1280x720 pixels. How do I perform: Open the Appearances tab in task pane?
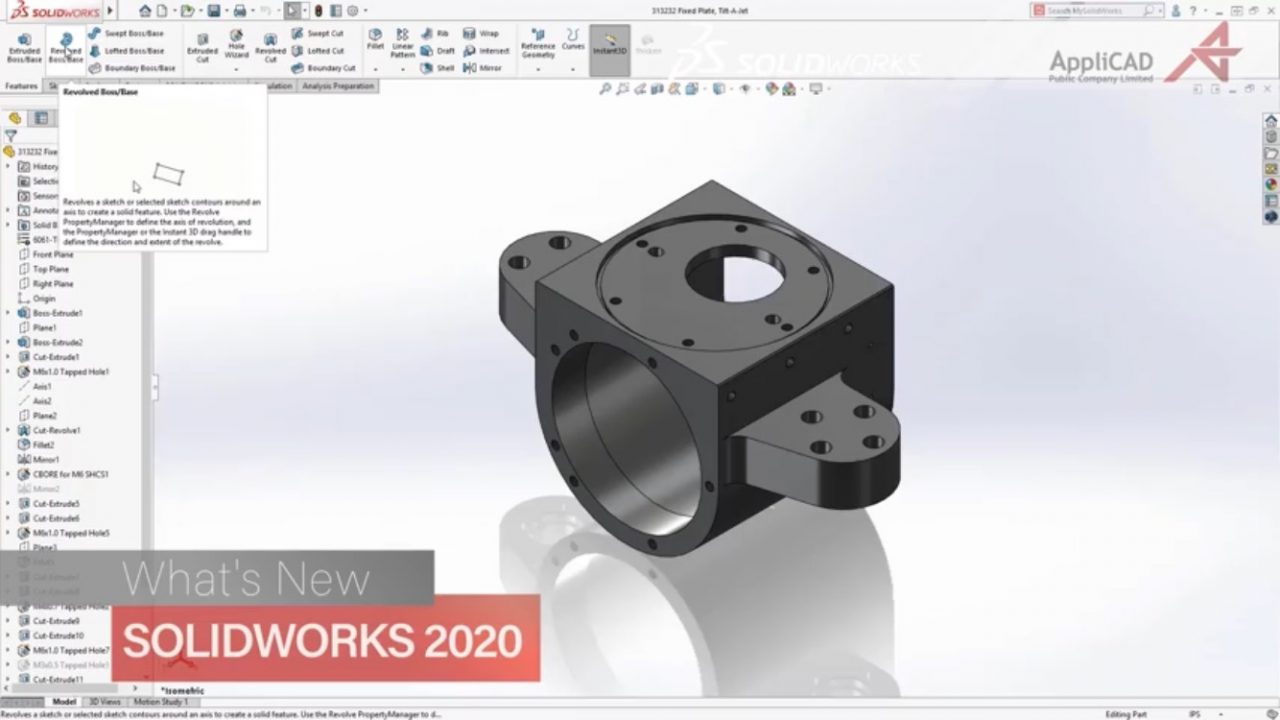point(1271,184)
